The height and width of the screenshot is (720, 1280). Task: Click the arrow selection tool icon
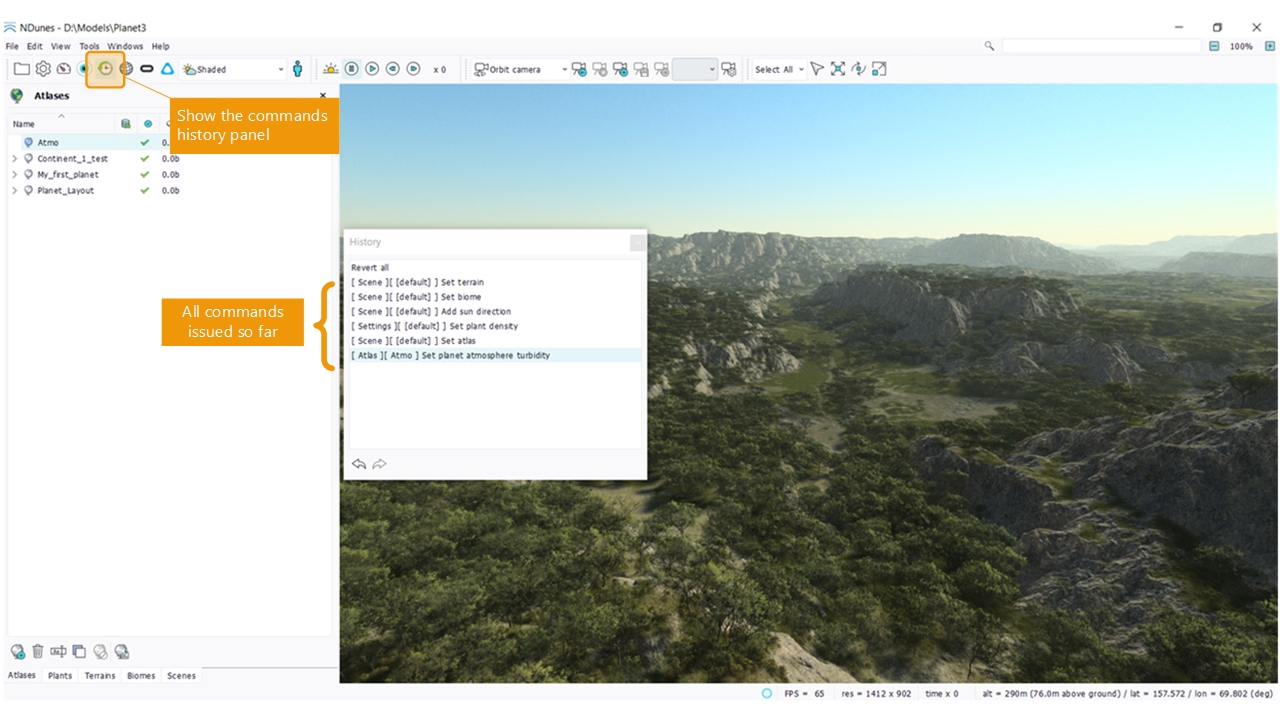pyautogui.click(x=817, y=69)
